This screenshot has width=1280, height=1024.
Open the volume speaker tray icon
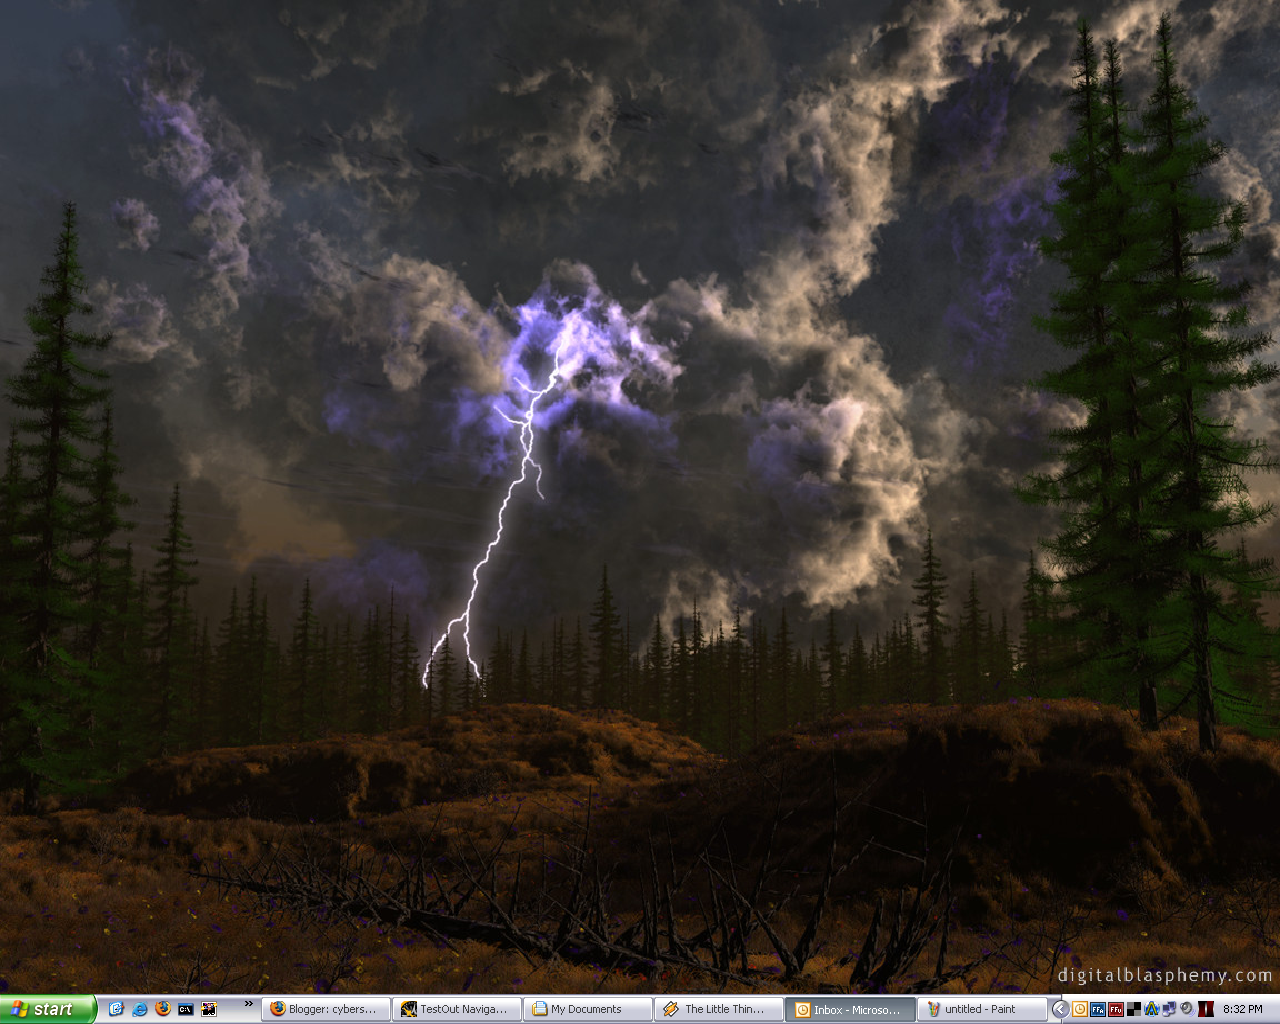(1186, 1009)
